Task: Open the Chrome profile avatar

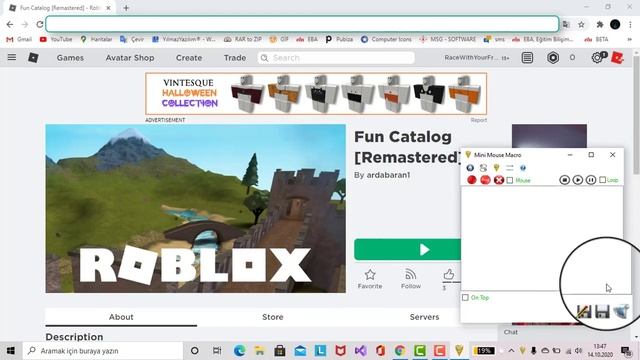Action: click(x=615, y=24)
